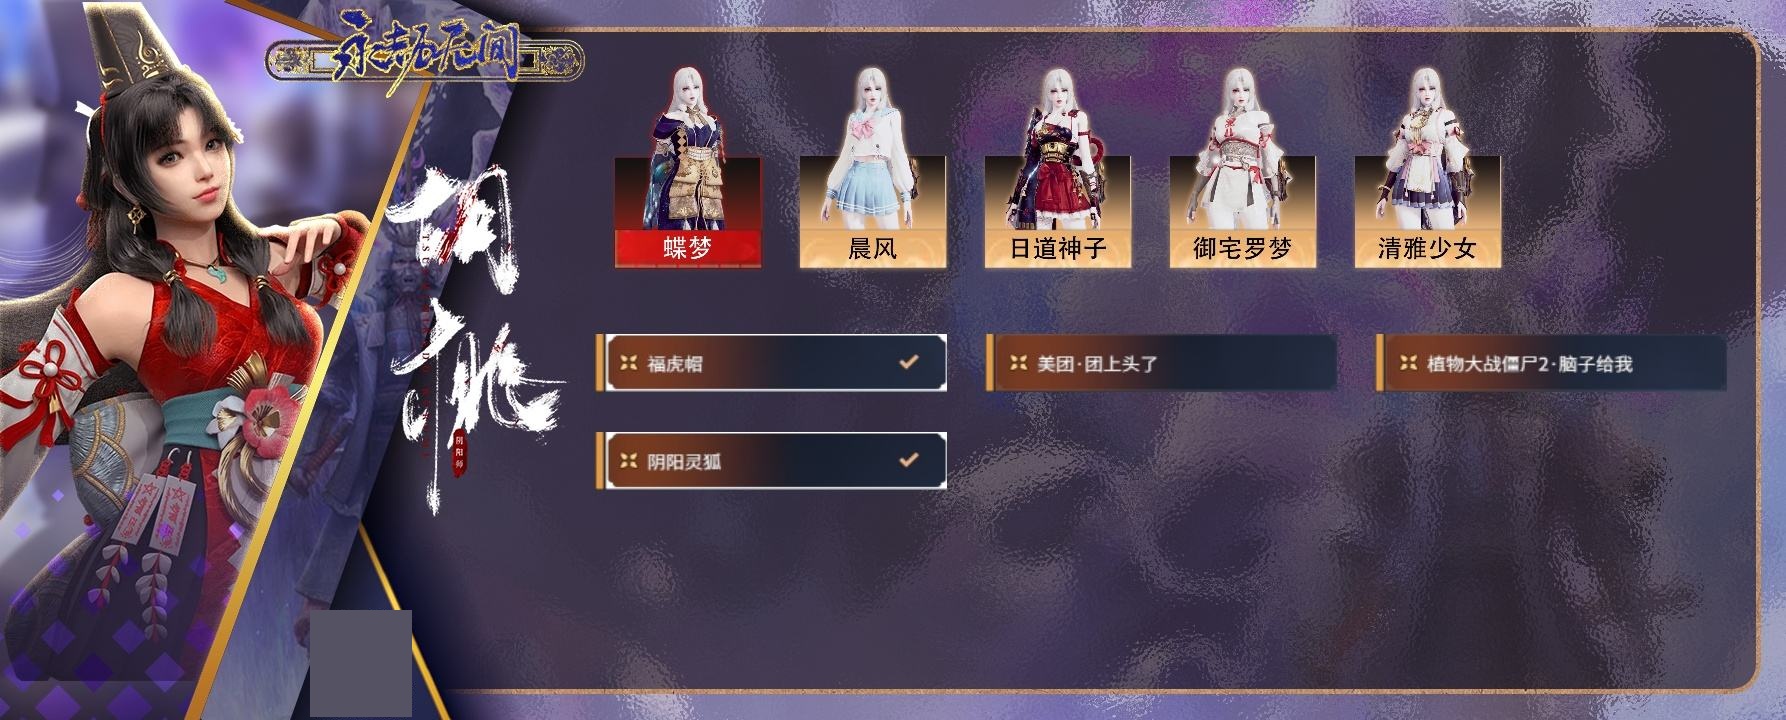Click the 福虎帽 item name text
This screenshot has width=1786, height=720.
[x=675, y=364]
